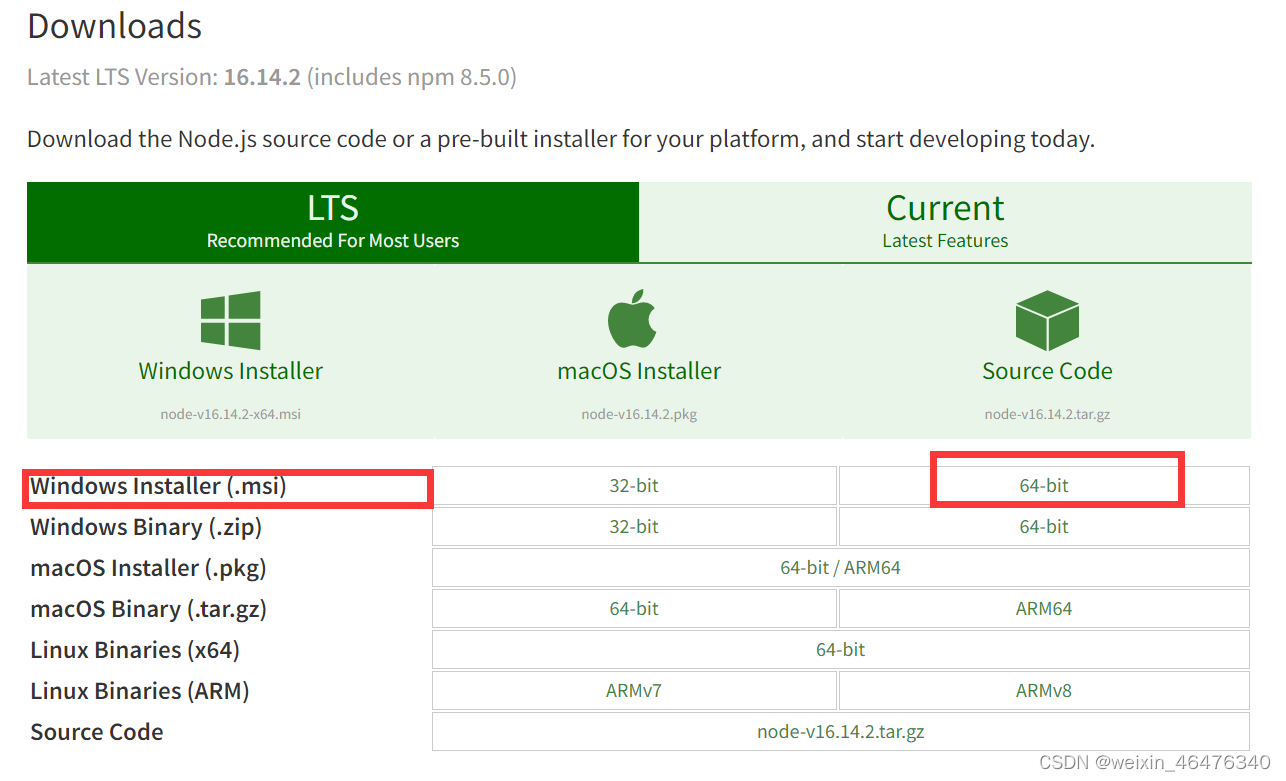Click the node-v16.14.2.pkg filename
This screenshot has height=781, width=1286.
[639, 414]
